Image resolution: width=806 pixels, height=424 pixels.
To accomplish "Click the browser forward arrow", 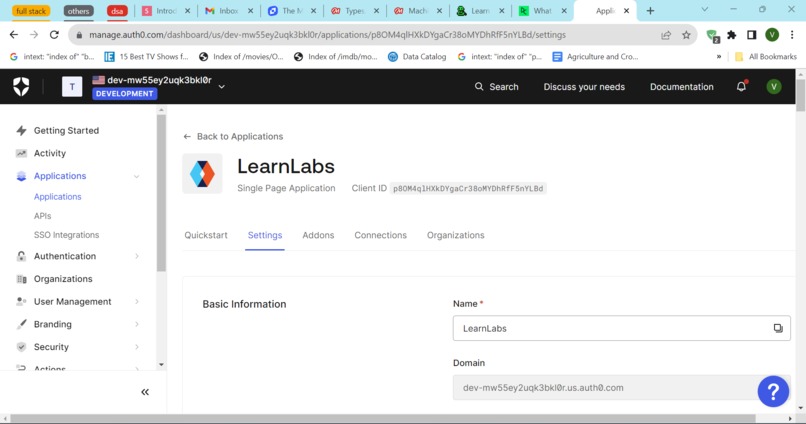I will pos(34,35).
